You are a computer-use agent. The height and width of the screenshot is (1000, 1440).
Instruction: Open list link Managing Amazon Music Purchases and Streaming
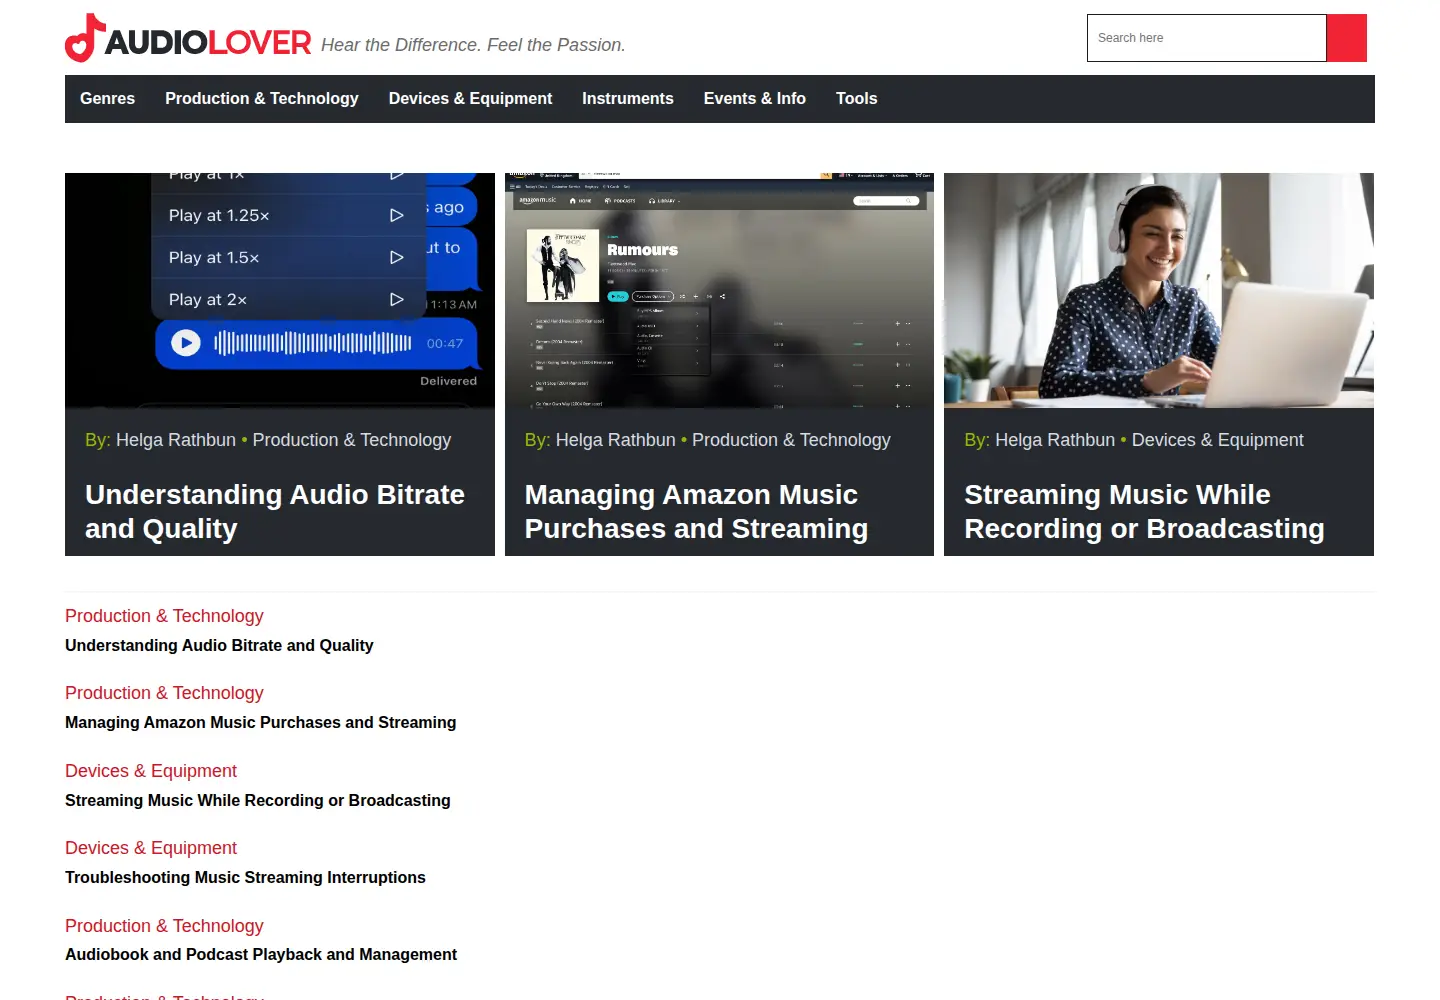tap(261, 723)
